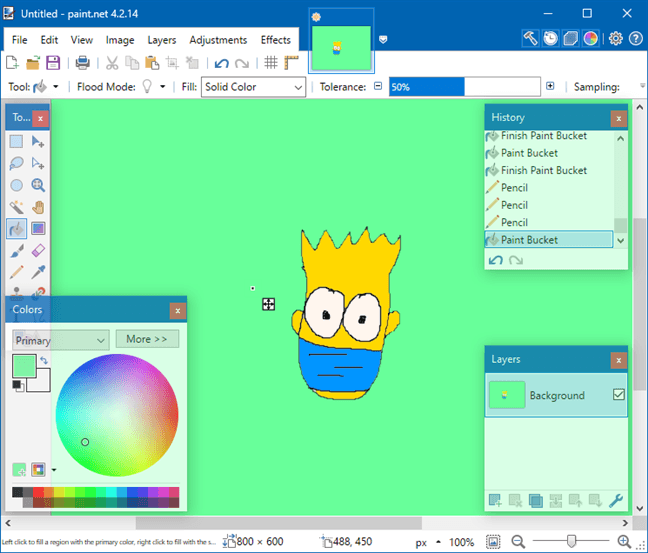
Task: Cut the selection with scissors icon
Action: coord(112,63)
